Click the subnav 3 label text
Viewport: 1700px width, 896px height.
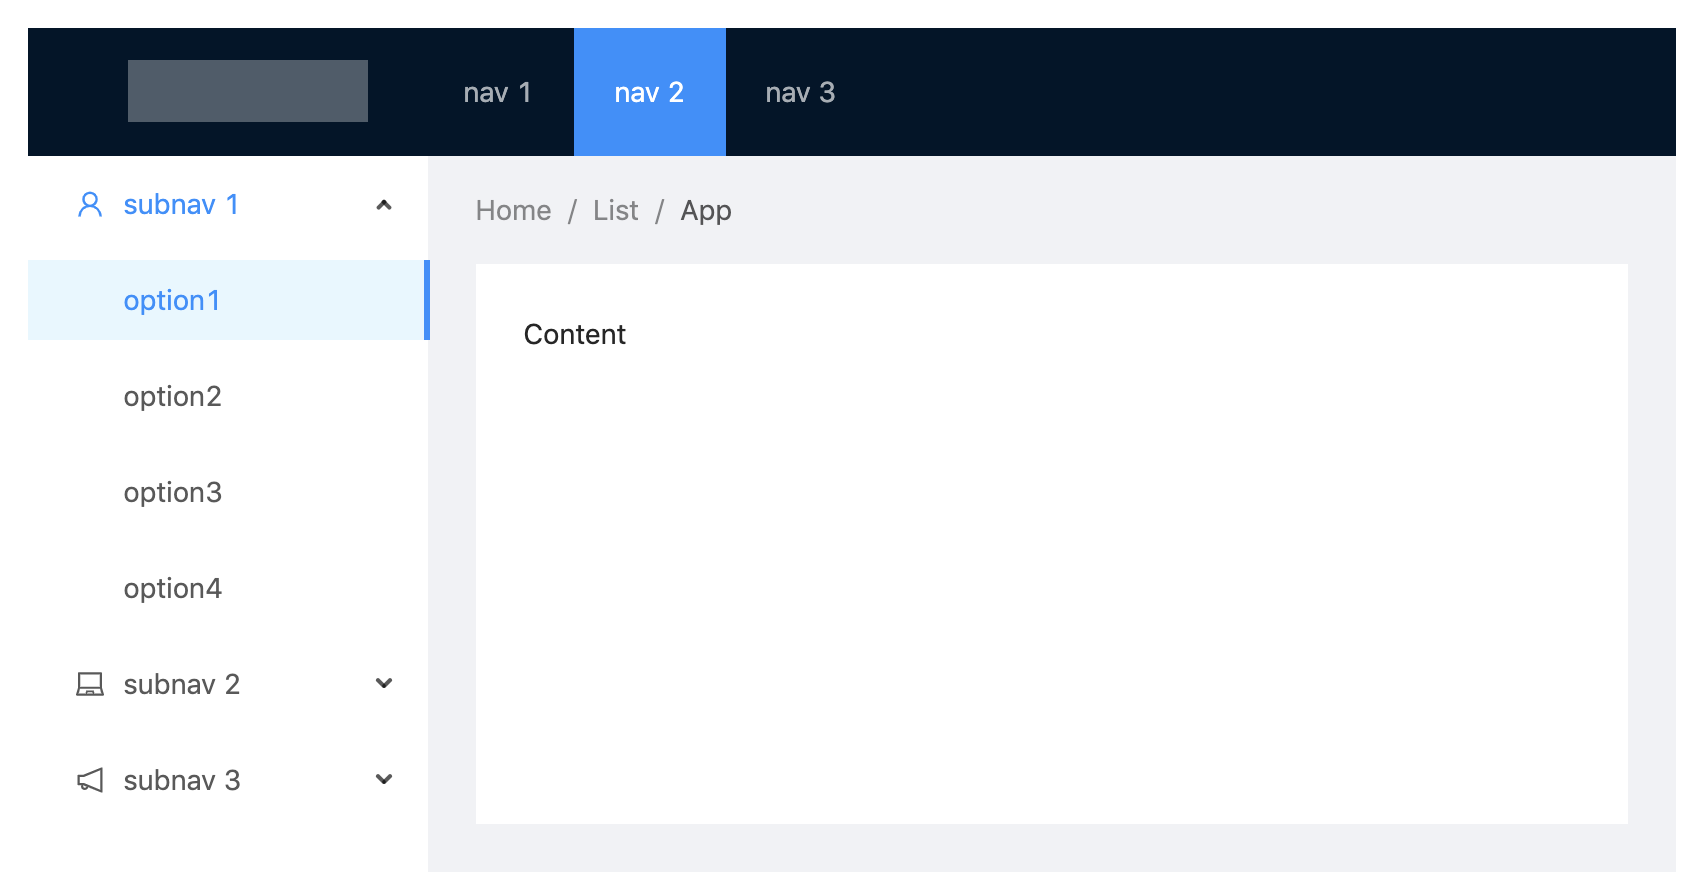181,781
